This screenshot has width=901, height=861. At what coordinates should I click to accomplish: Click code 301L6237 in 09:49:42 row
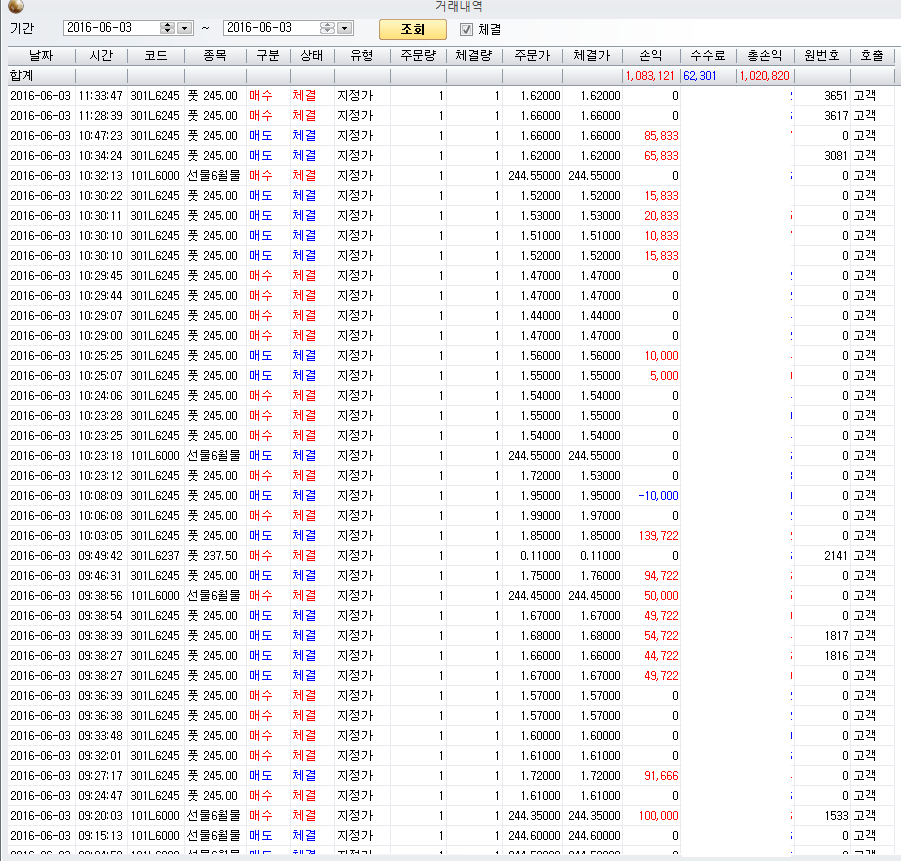point(155,556)
